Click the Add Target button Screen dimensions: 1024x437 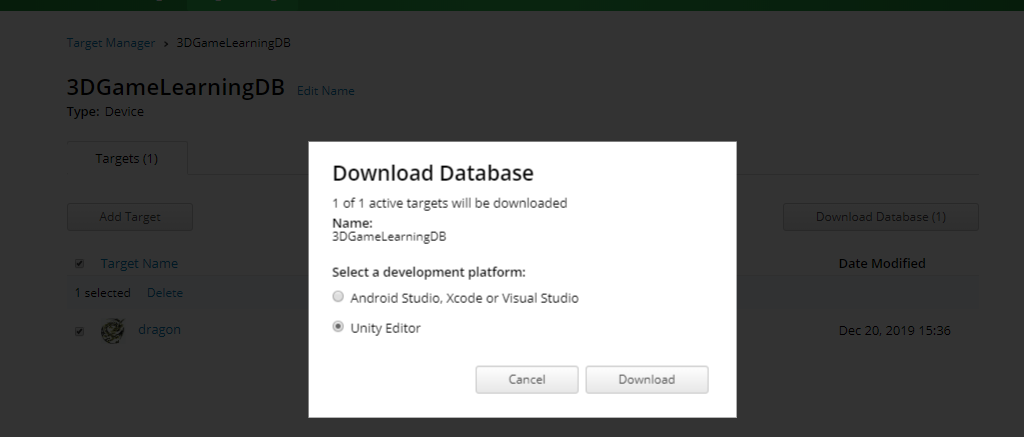pos(129,217)
